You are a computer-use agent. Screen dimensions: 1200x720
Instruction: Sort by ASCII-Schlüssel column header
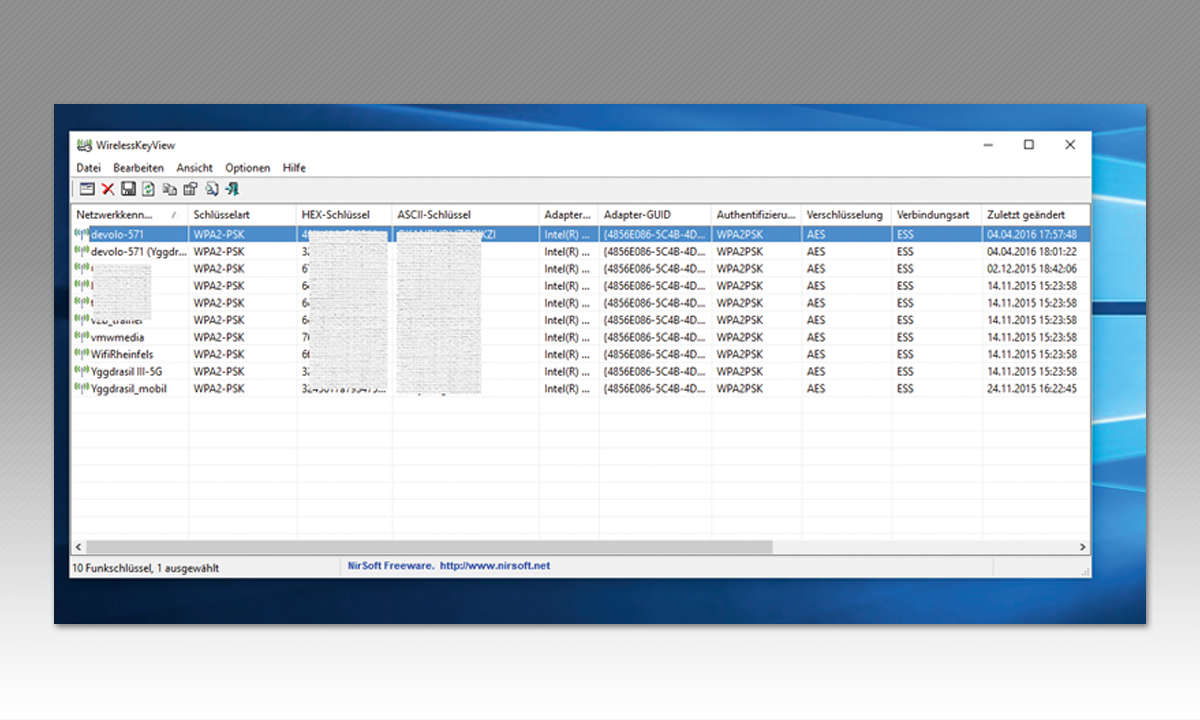pos(466,215)
